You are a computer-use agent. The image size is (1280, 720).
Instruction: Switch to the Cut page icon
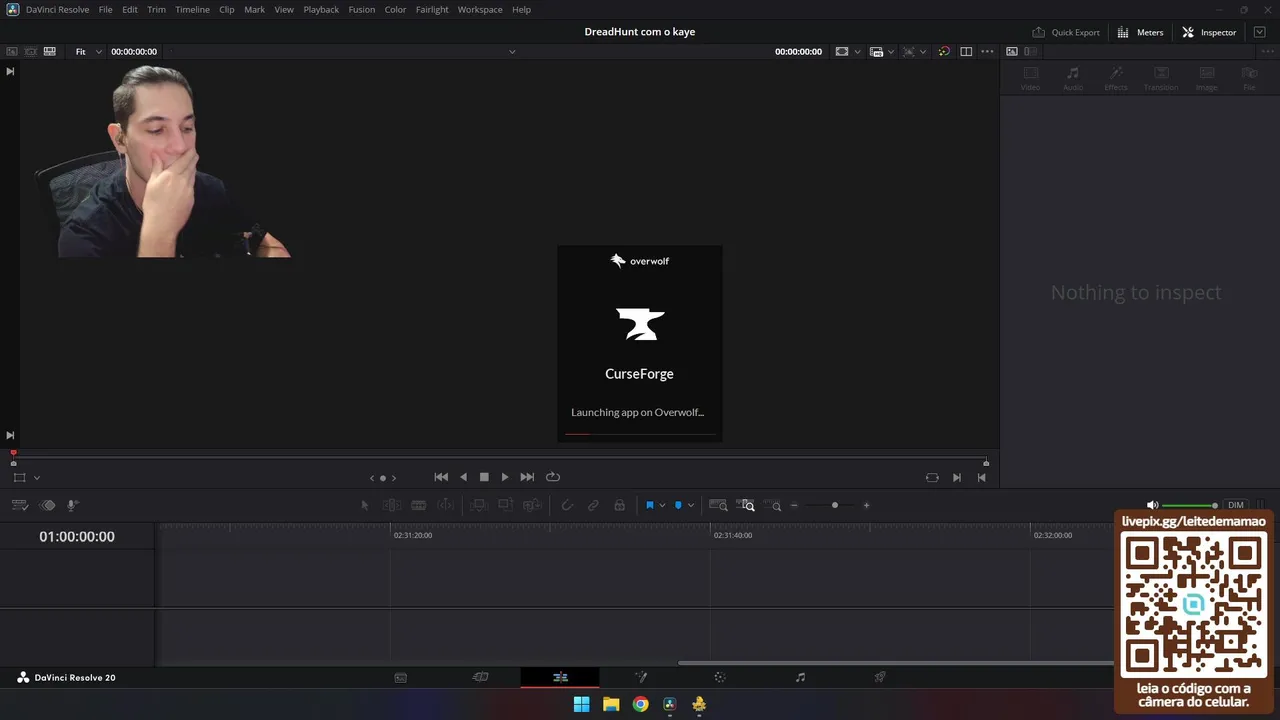pos(480,677)
